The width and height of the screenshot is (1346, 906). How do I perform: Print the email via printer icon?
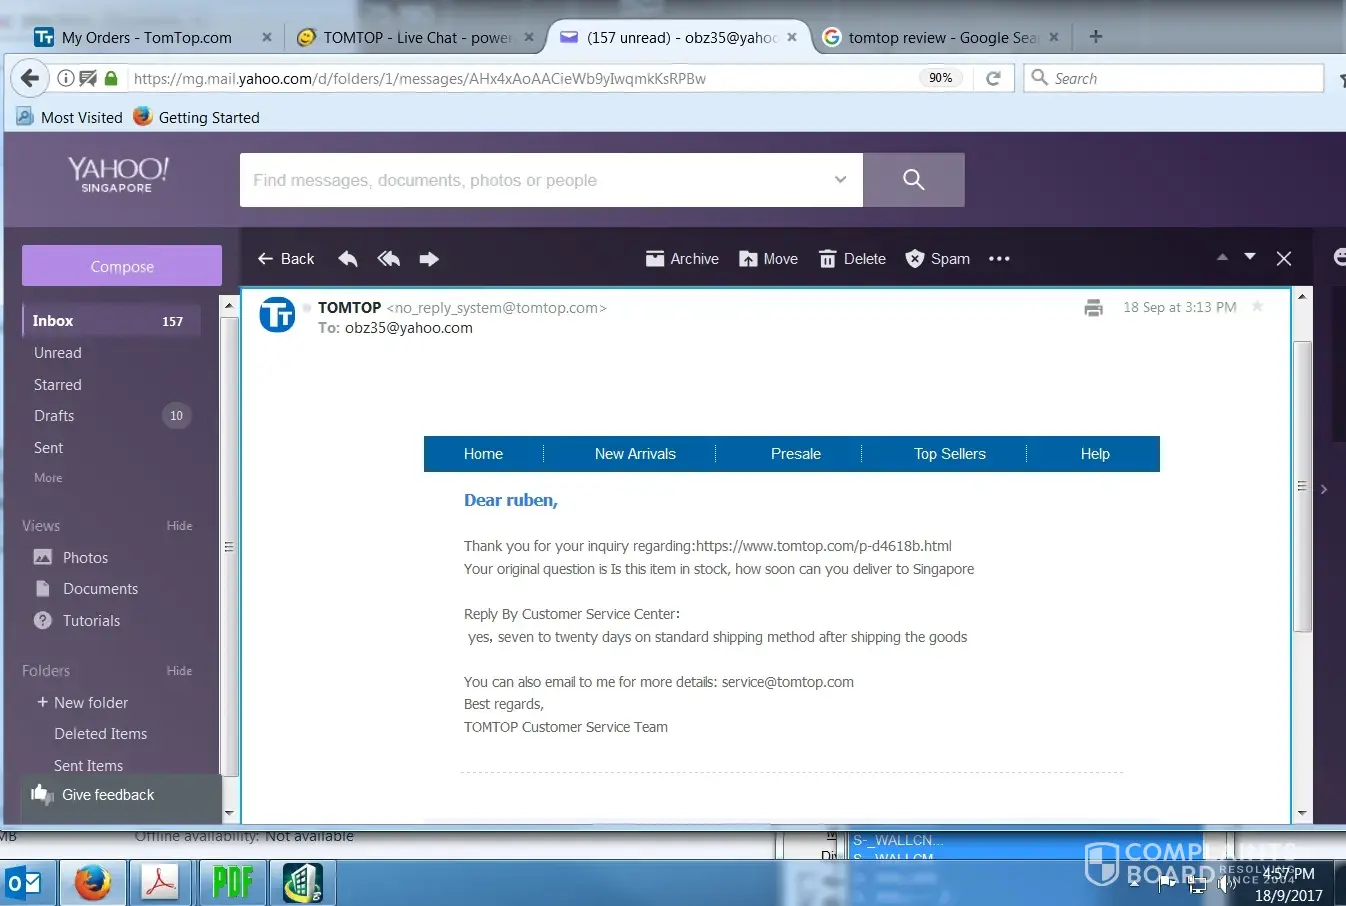pyautogui.click(x=1093, y=308)
